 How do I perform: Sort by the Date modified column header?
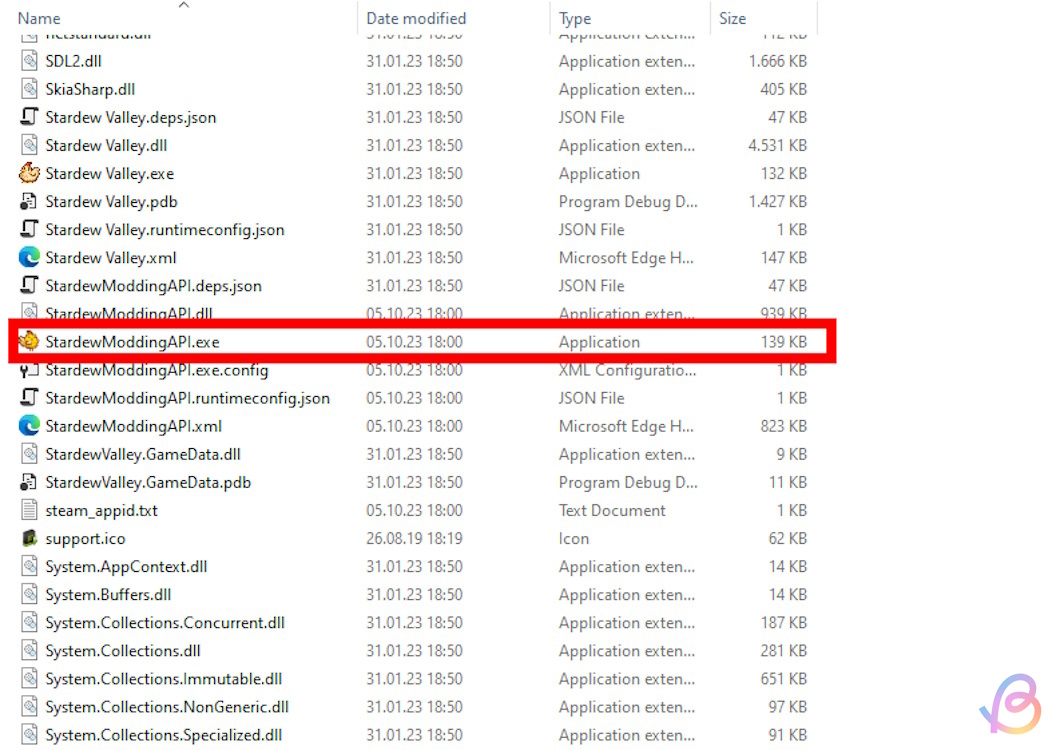(416, 18)
